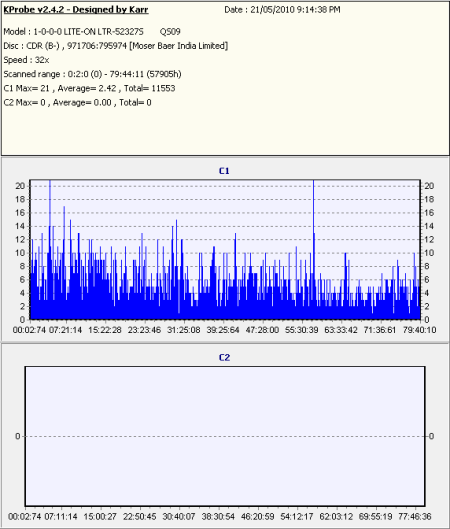The height and width of the screenshot is (529, 450).
Task: Click the C1 chart title
Action: [224, 171]
